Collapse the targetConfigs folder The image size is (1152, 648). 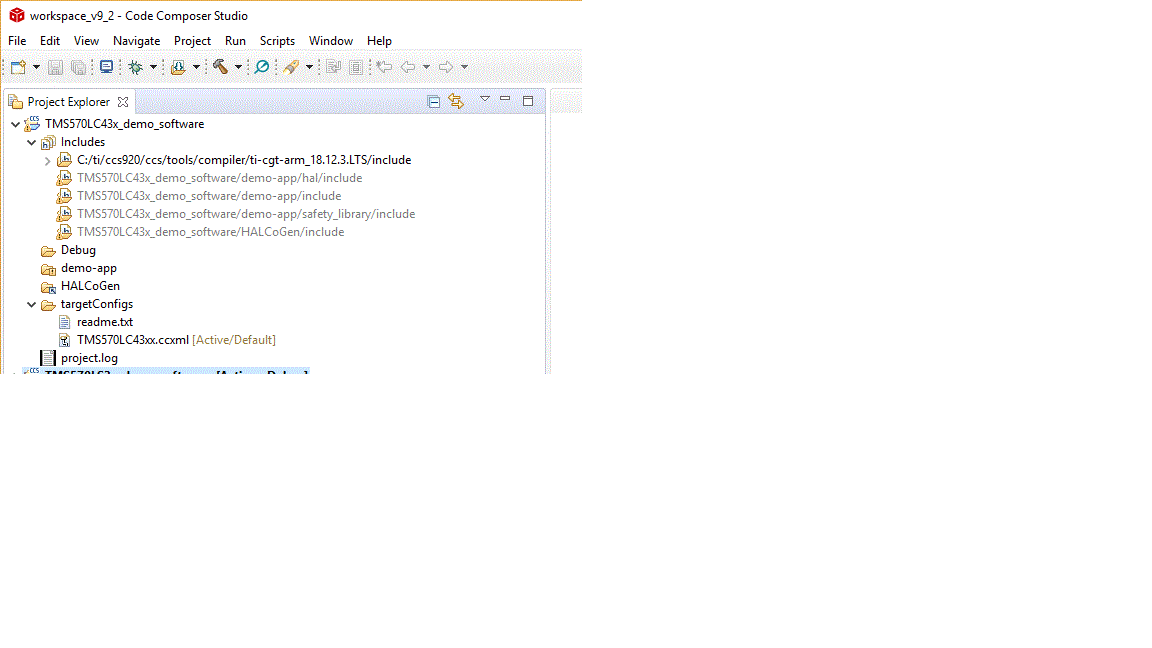click(x=32, y=305)
